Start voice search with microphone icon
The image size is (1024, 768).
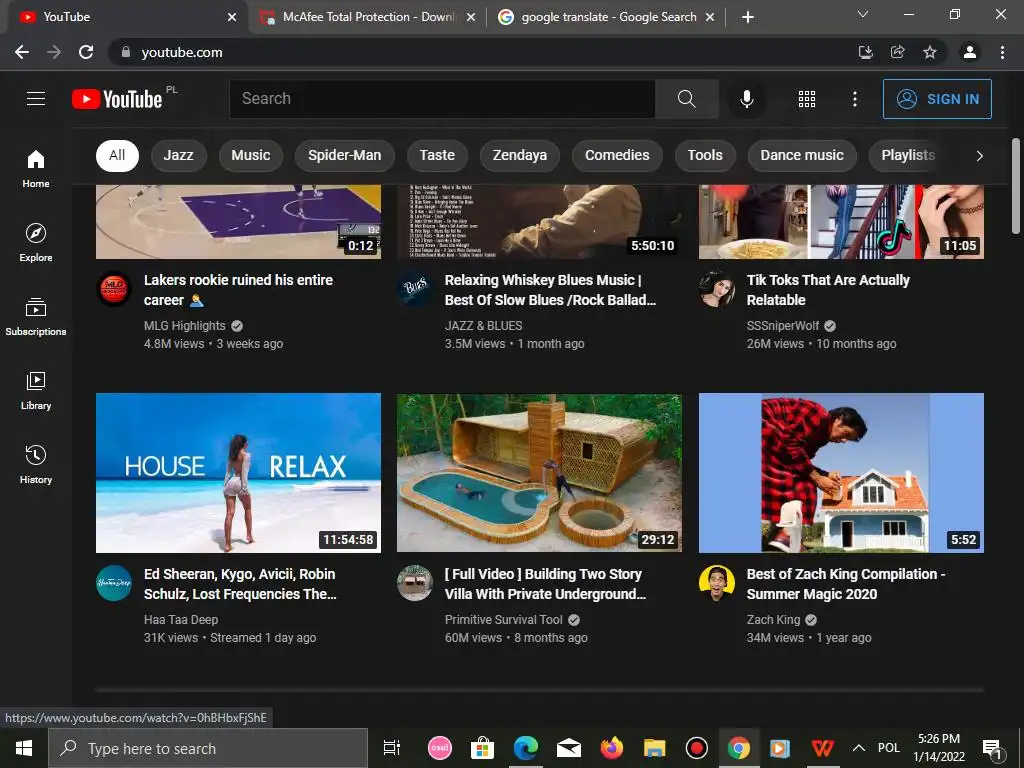(747, 99)
